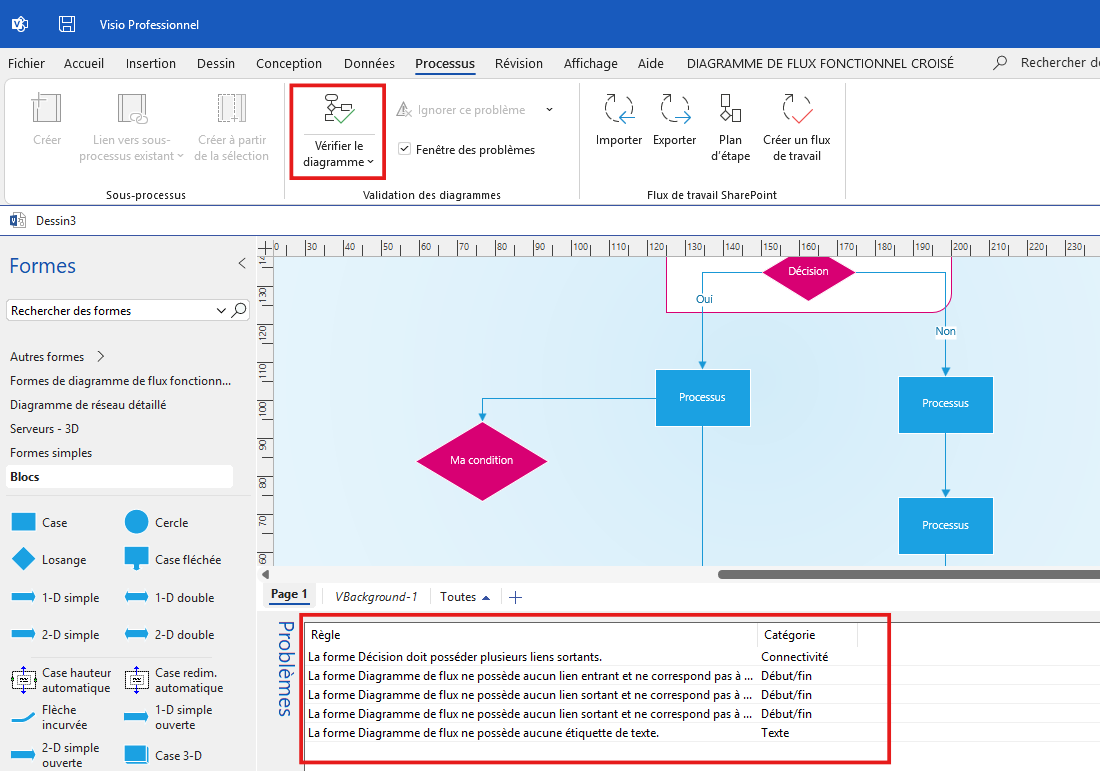Viewport: 1100px width, 771px height.
Task: Open the shapes search dropdown arrow
Action: pyautogui.click(x=221, y=311)
